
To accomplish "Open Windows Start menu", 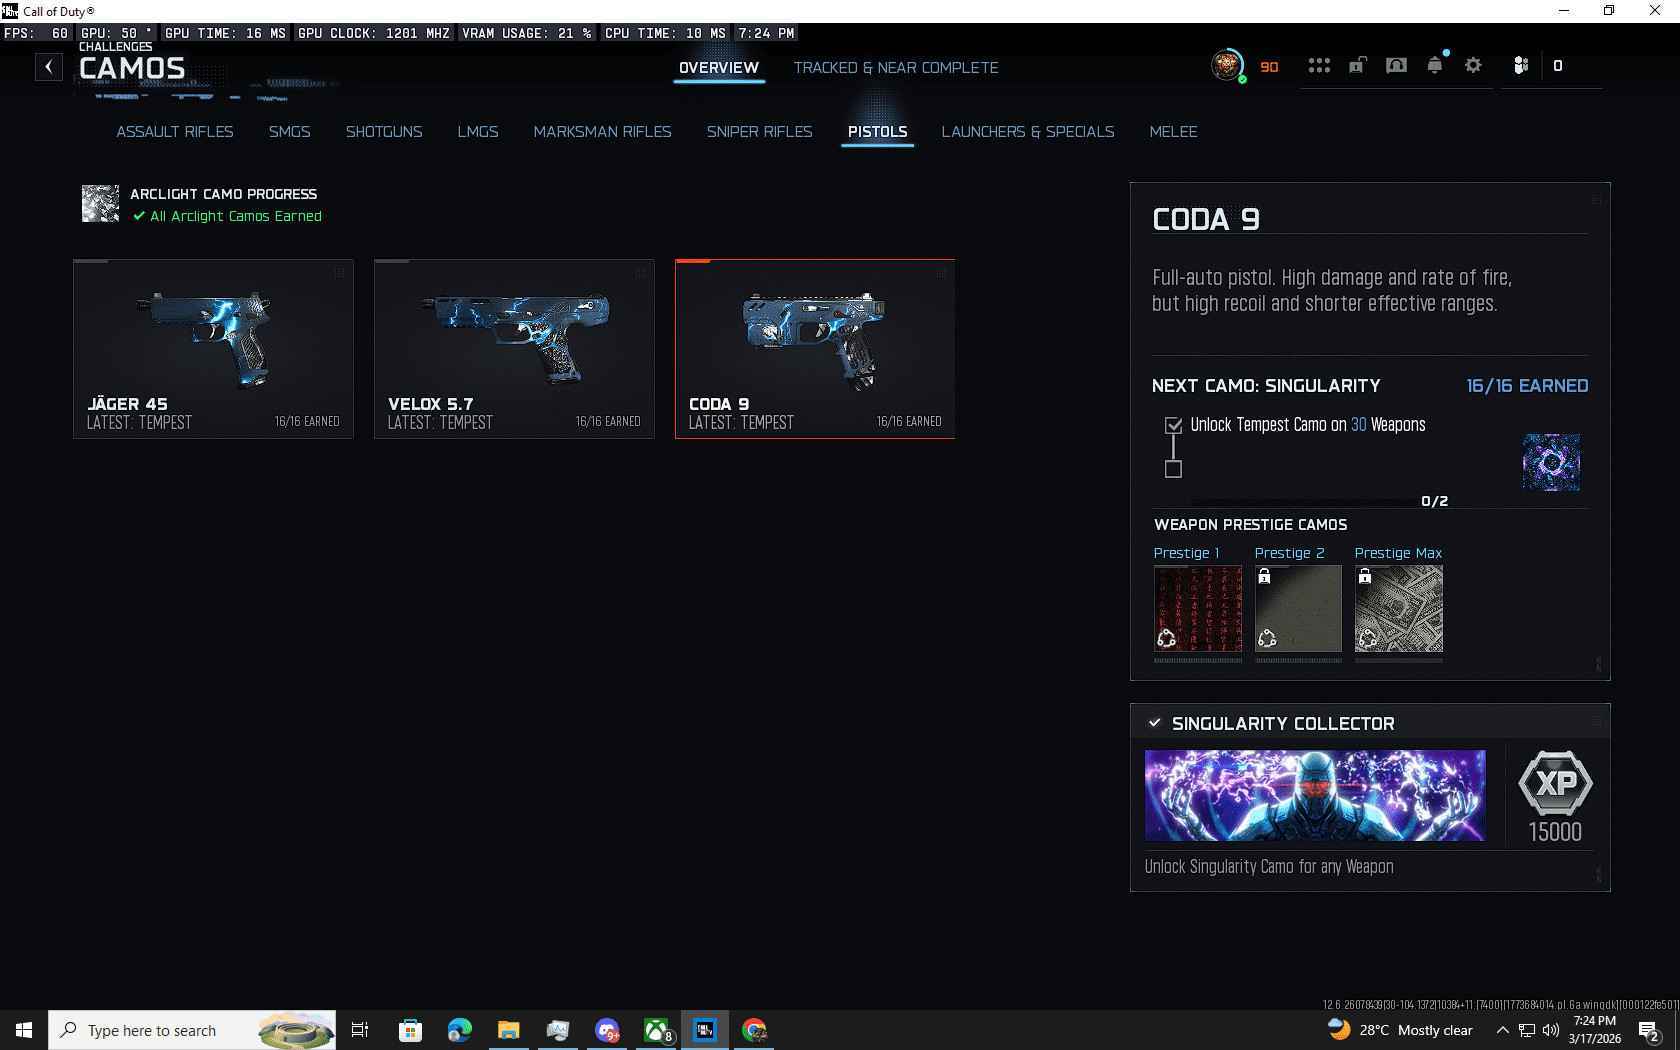I will click(x=24, y=1030).
